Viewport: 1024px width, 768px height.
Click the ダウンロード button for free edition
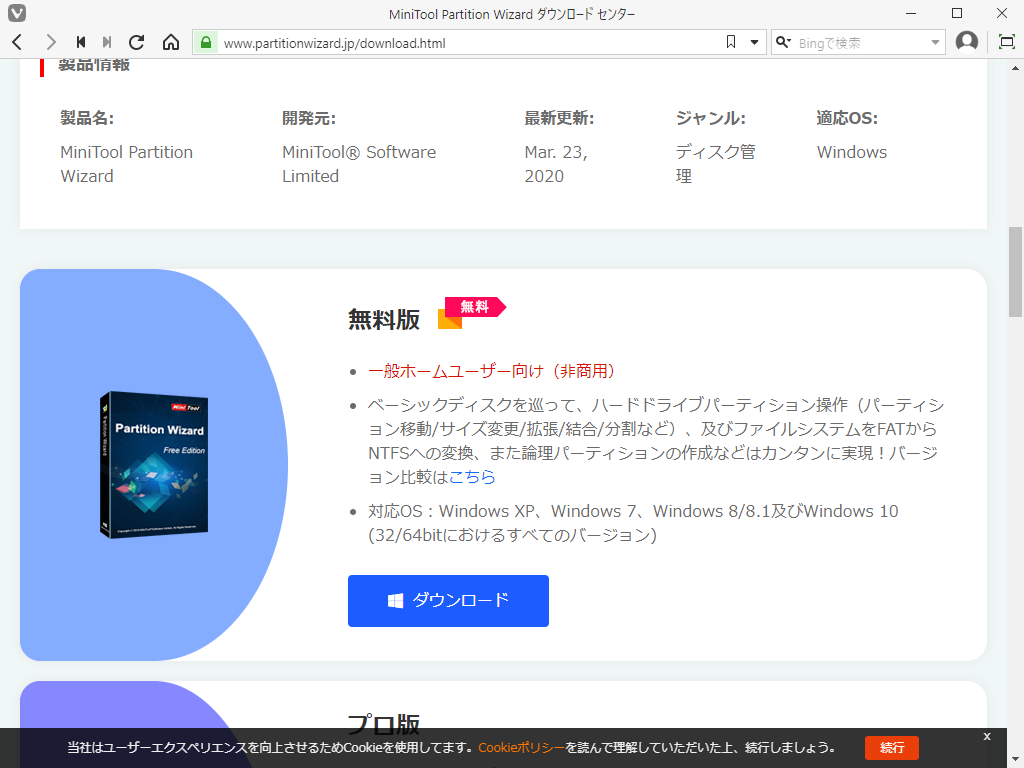(448, 601)
